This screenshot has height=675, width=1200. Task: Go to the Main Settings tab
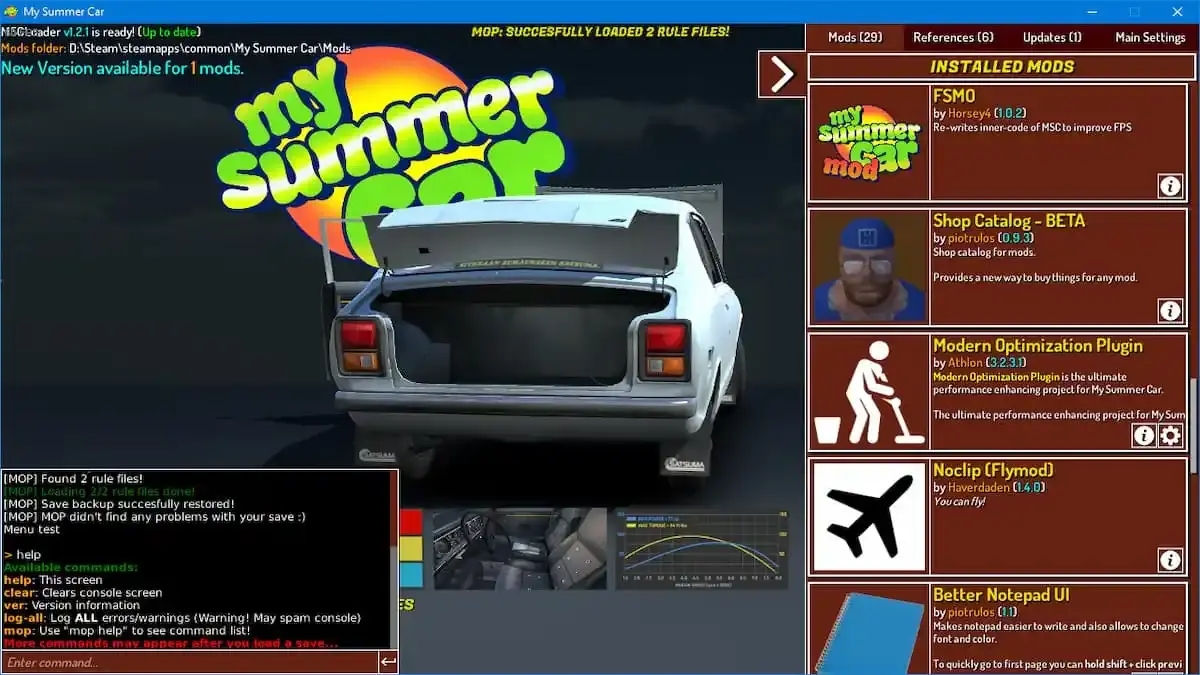[1150, 37]
